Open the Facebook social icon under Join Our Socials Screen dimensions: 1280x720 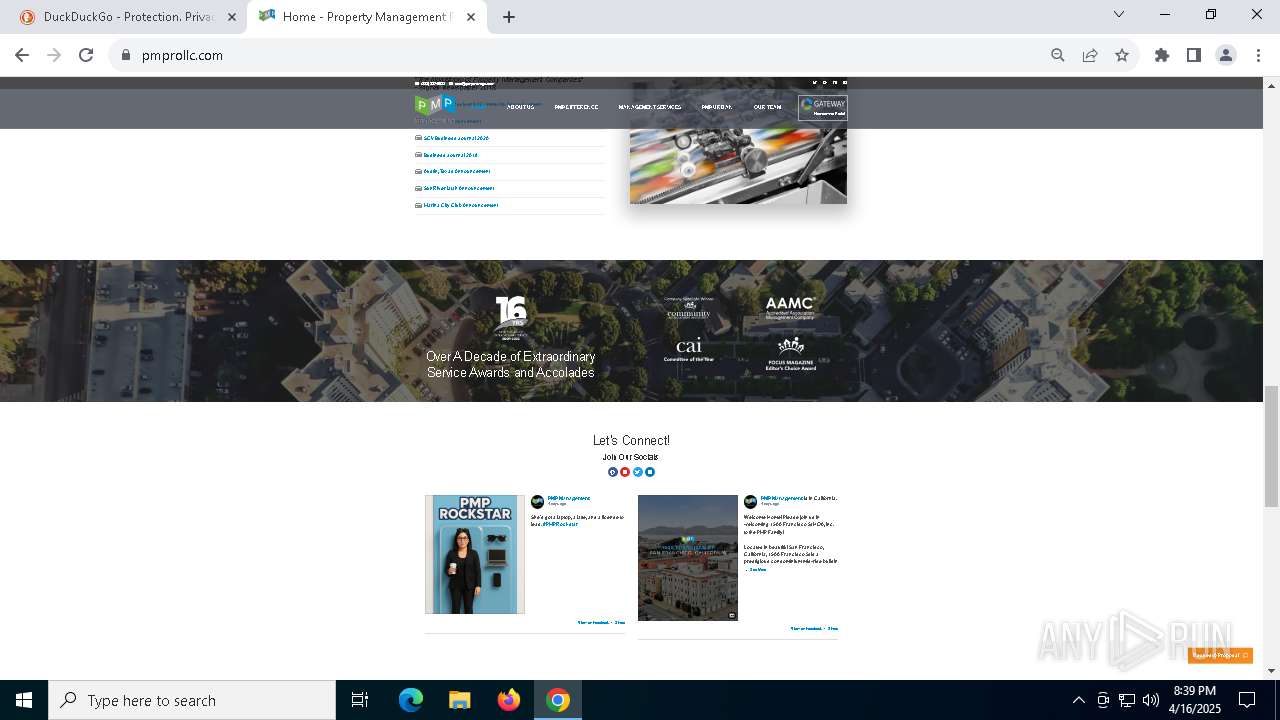[x=613, y=472]
